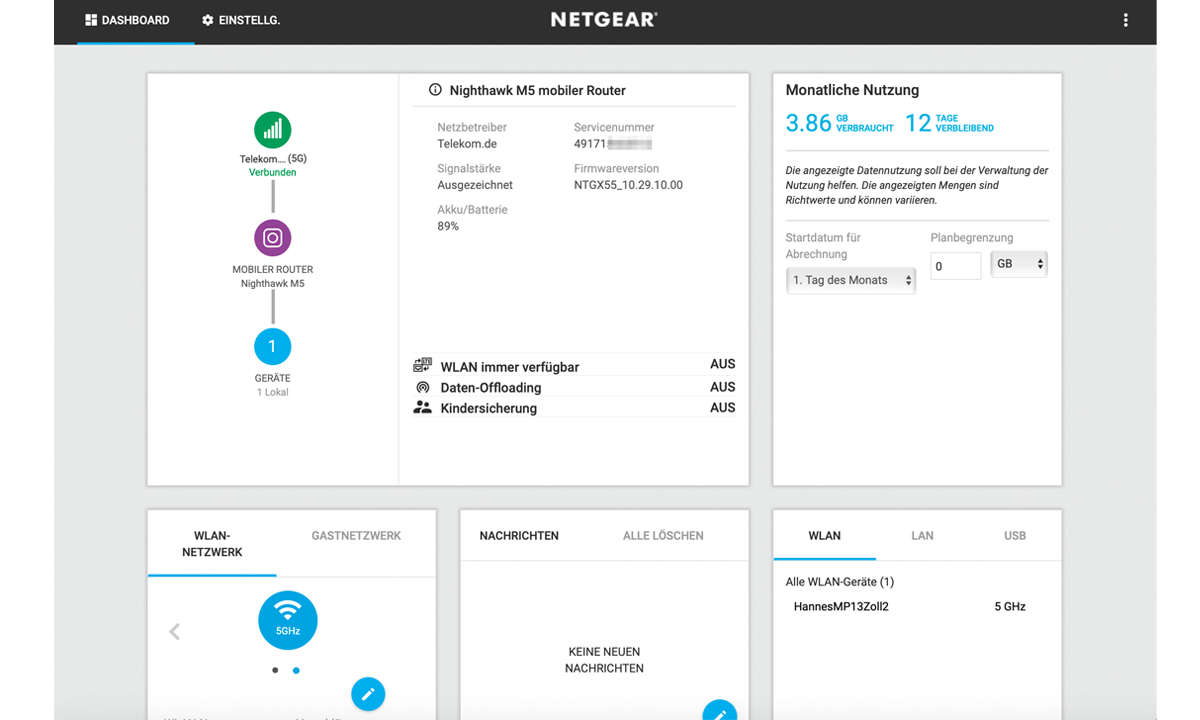Click the 5 GHz band of HannesMP13Zoll2
Screen dimensions: 1200x720
(x=1010, y=607)
